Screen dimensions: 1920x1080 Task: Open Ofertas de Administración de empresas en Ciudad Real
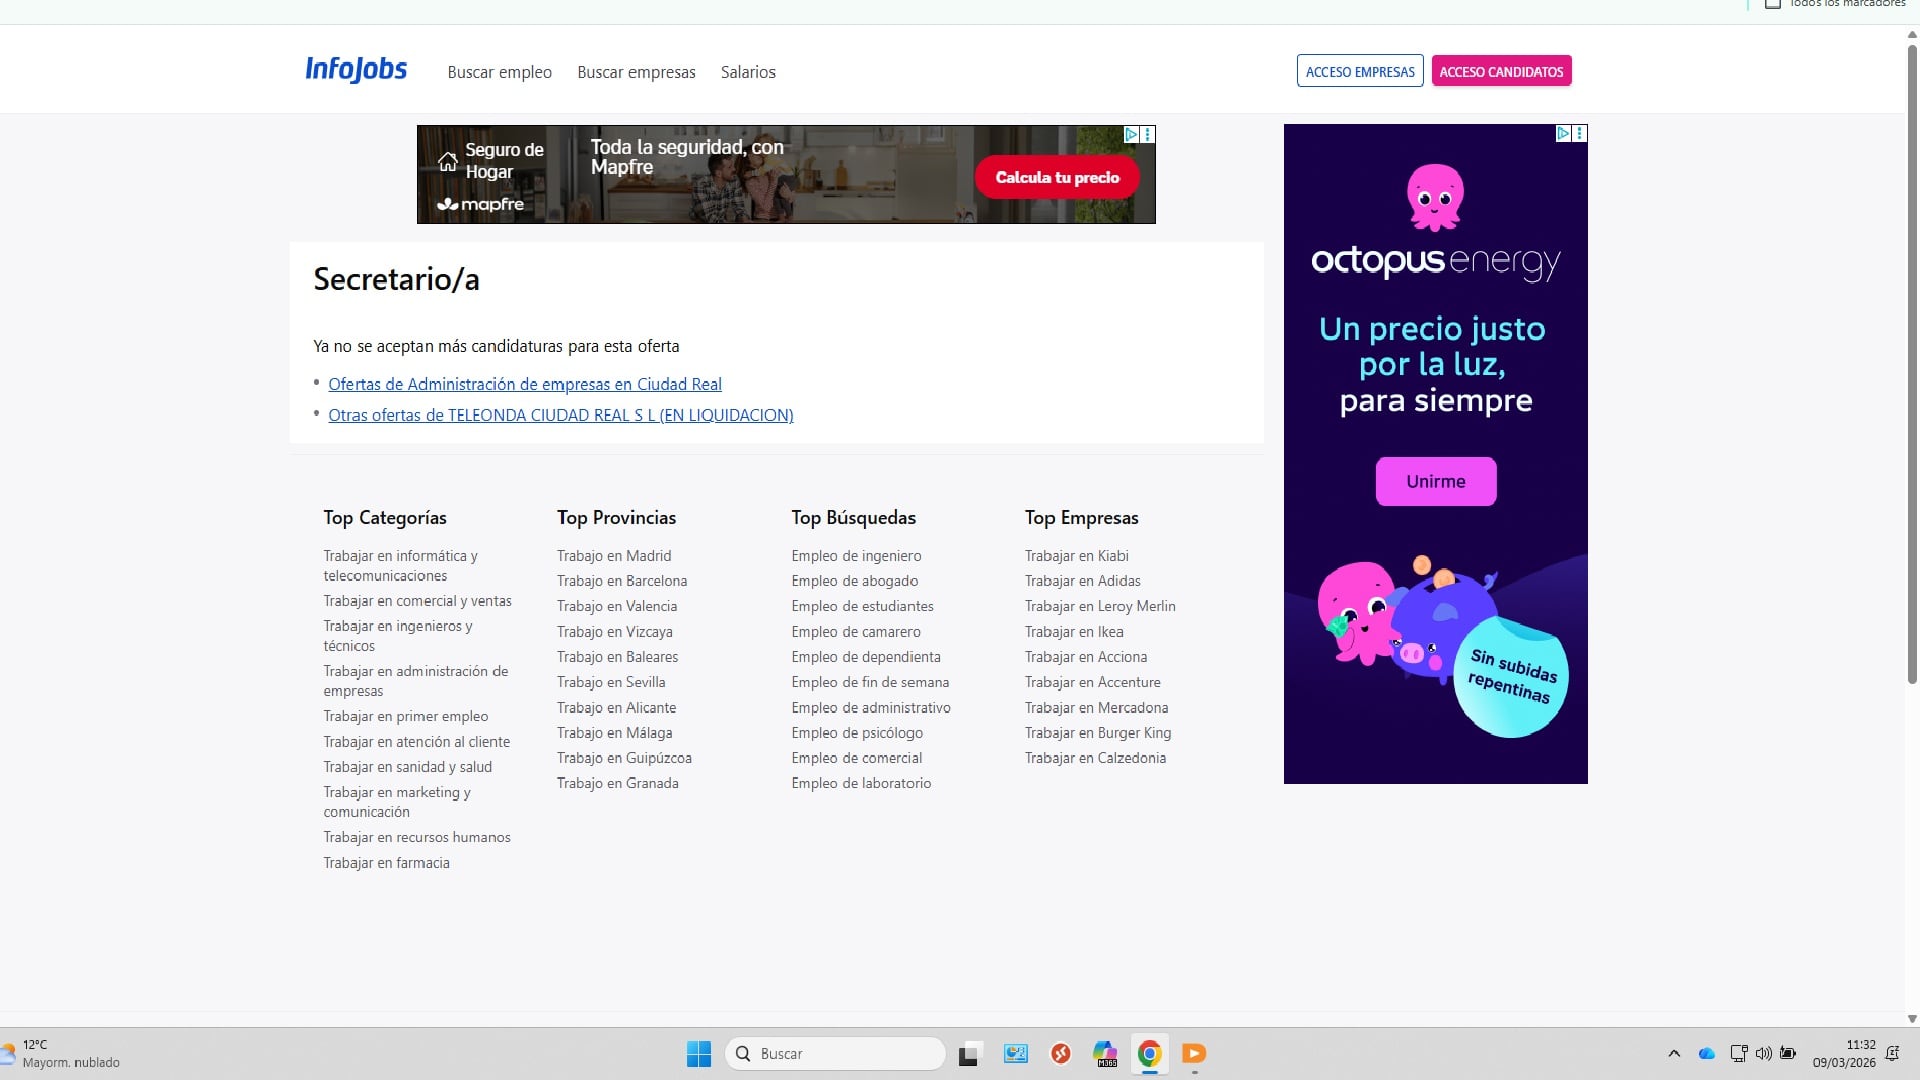point(524,384)
